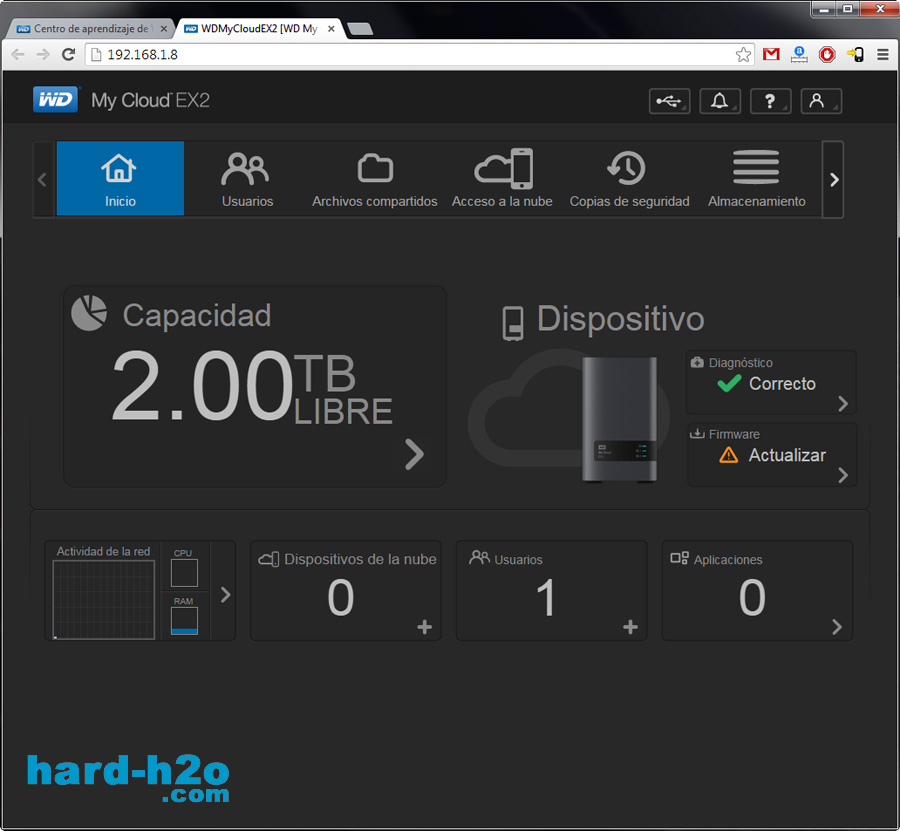
Task: Click the My Cloud EX2 device image
Action: pyautogui.click(x=619, y=420)
